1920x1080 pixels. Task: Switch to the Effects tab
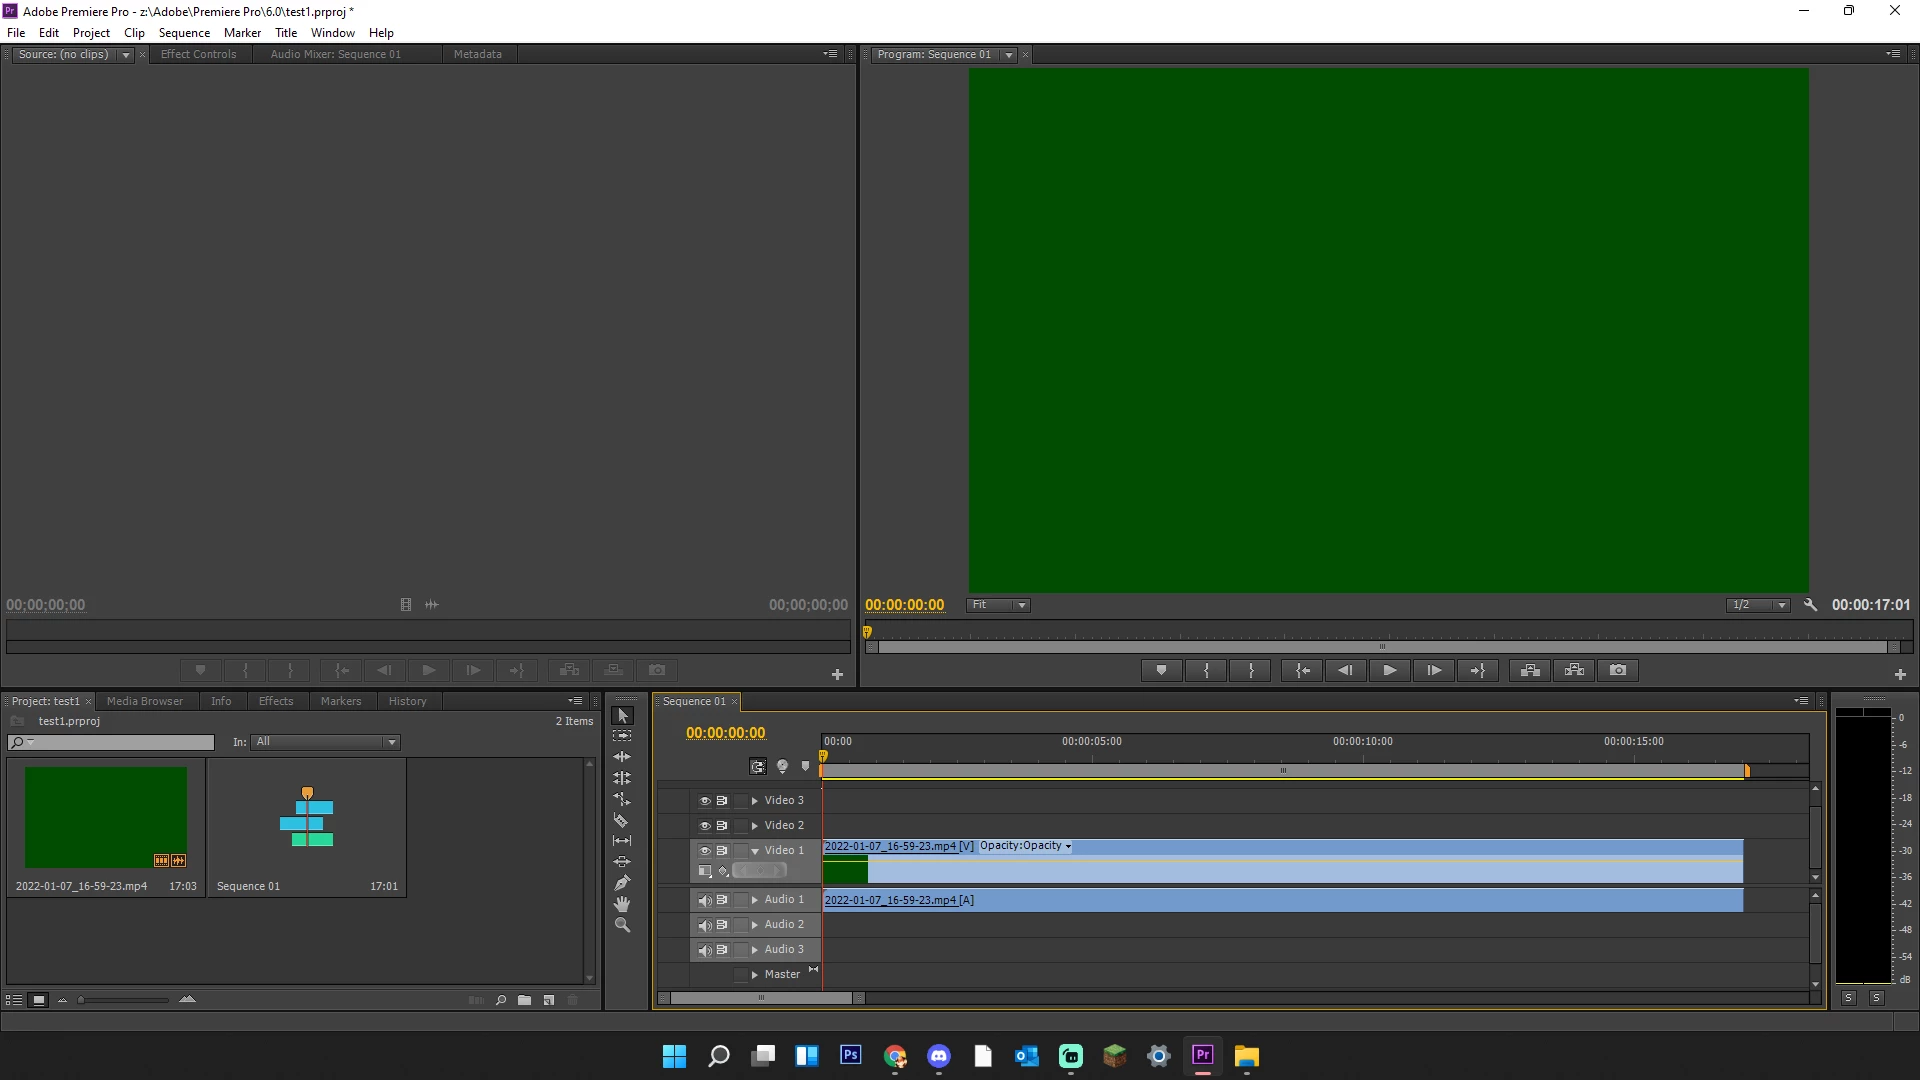tap(276, 701)
